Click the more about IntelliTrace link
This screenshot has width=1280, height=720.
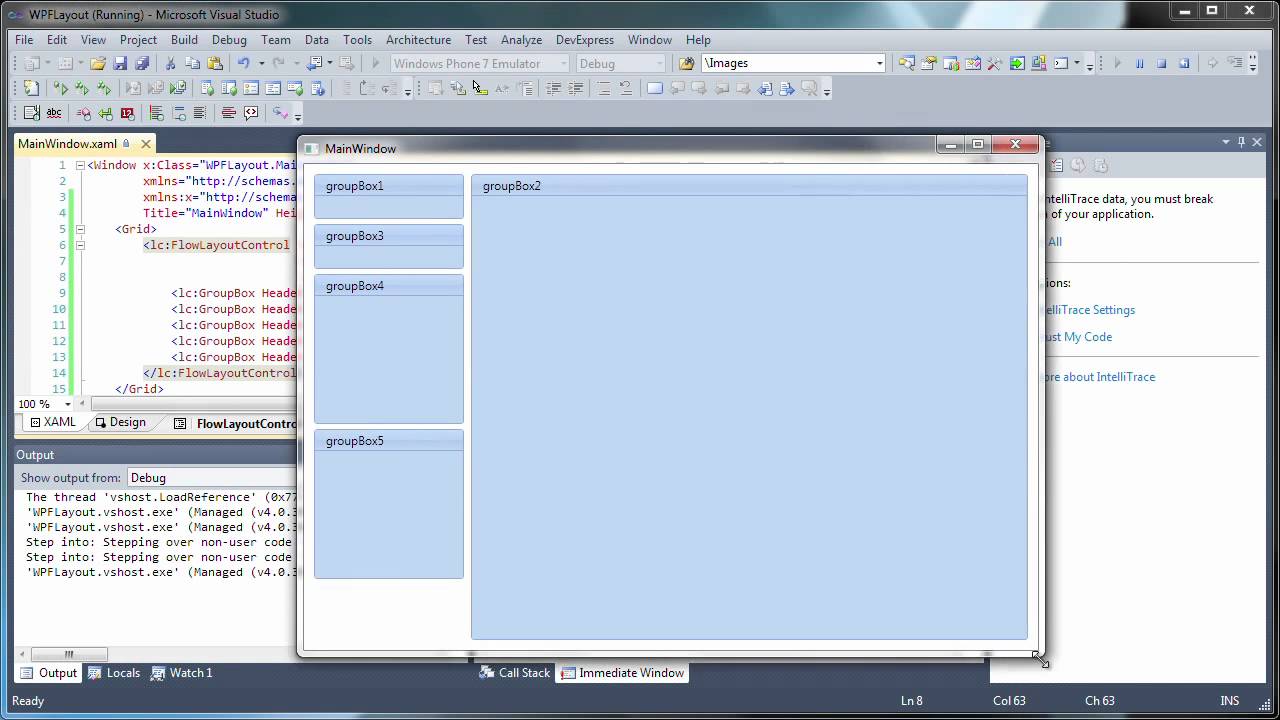coord(1098,377)
